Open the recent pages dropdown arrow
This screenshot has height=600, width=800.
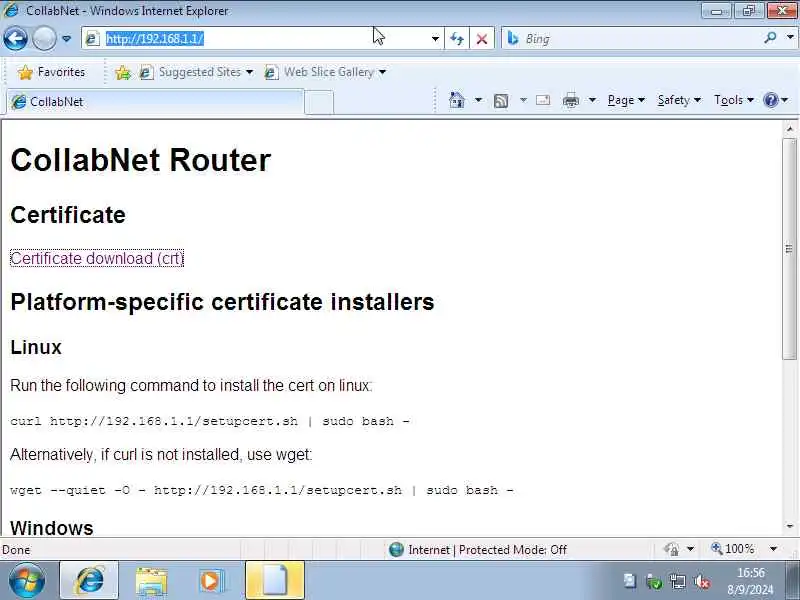pos(66,39)
